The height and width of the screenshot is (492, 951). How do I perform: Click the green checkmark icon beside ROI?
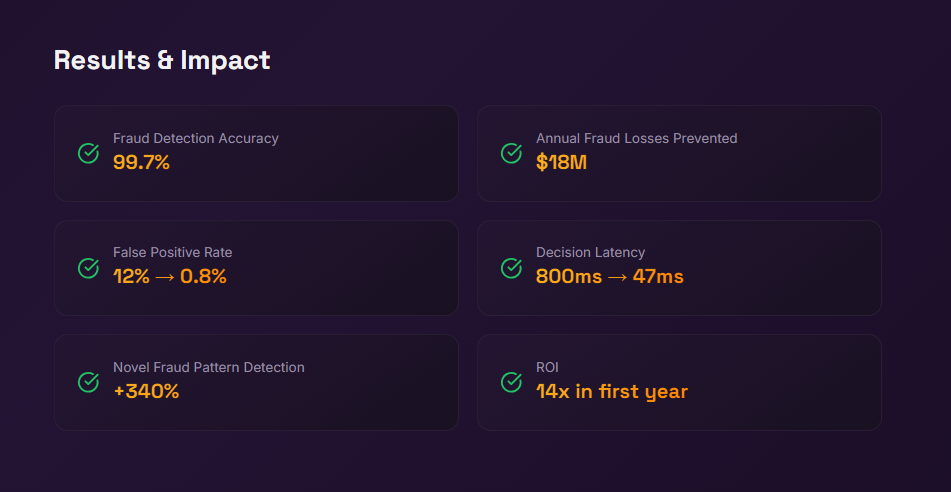point(511,382)
